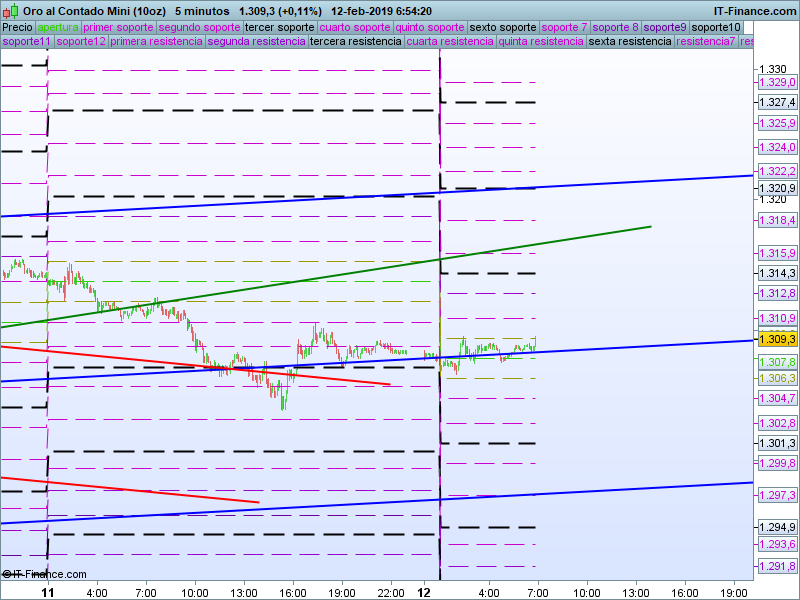Screen dimensions: 800x600
Task: Click the 5 minutos timeframe label
Action: point(202,11)
